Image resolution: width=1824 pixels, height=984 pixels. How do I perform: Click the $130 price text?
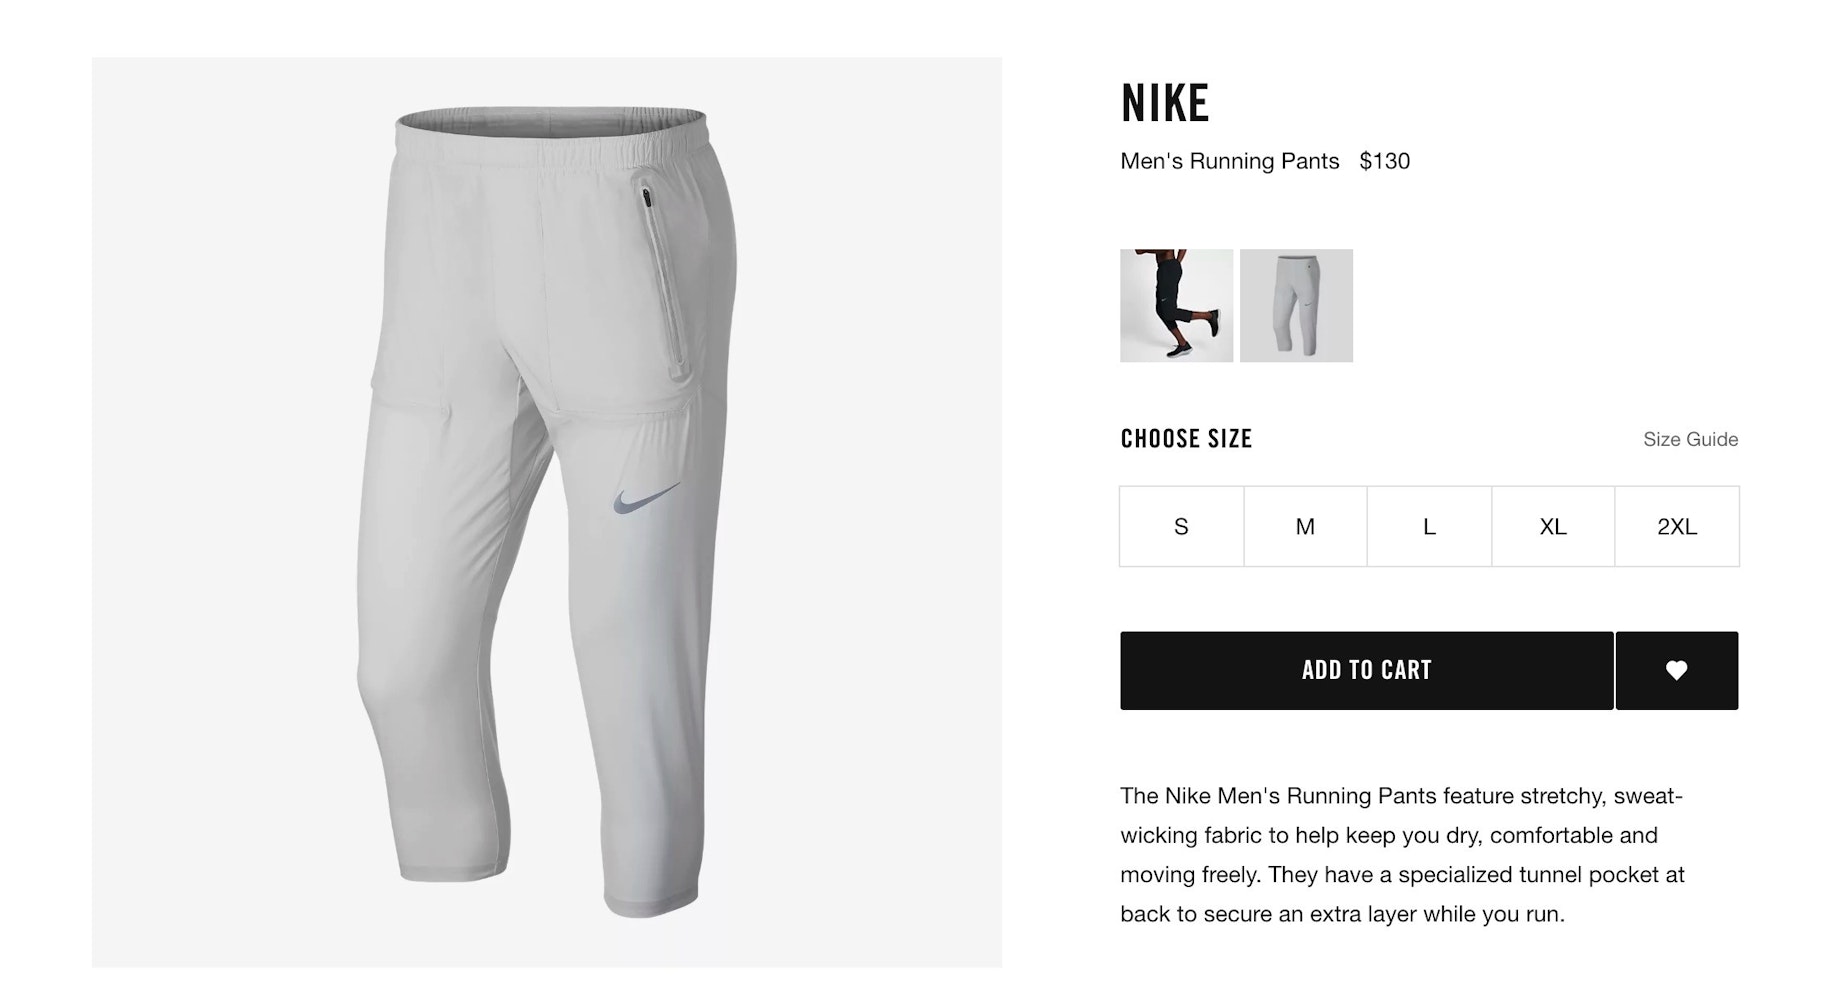1384,161
